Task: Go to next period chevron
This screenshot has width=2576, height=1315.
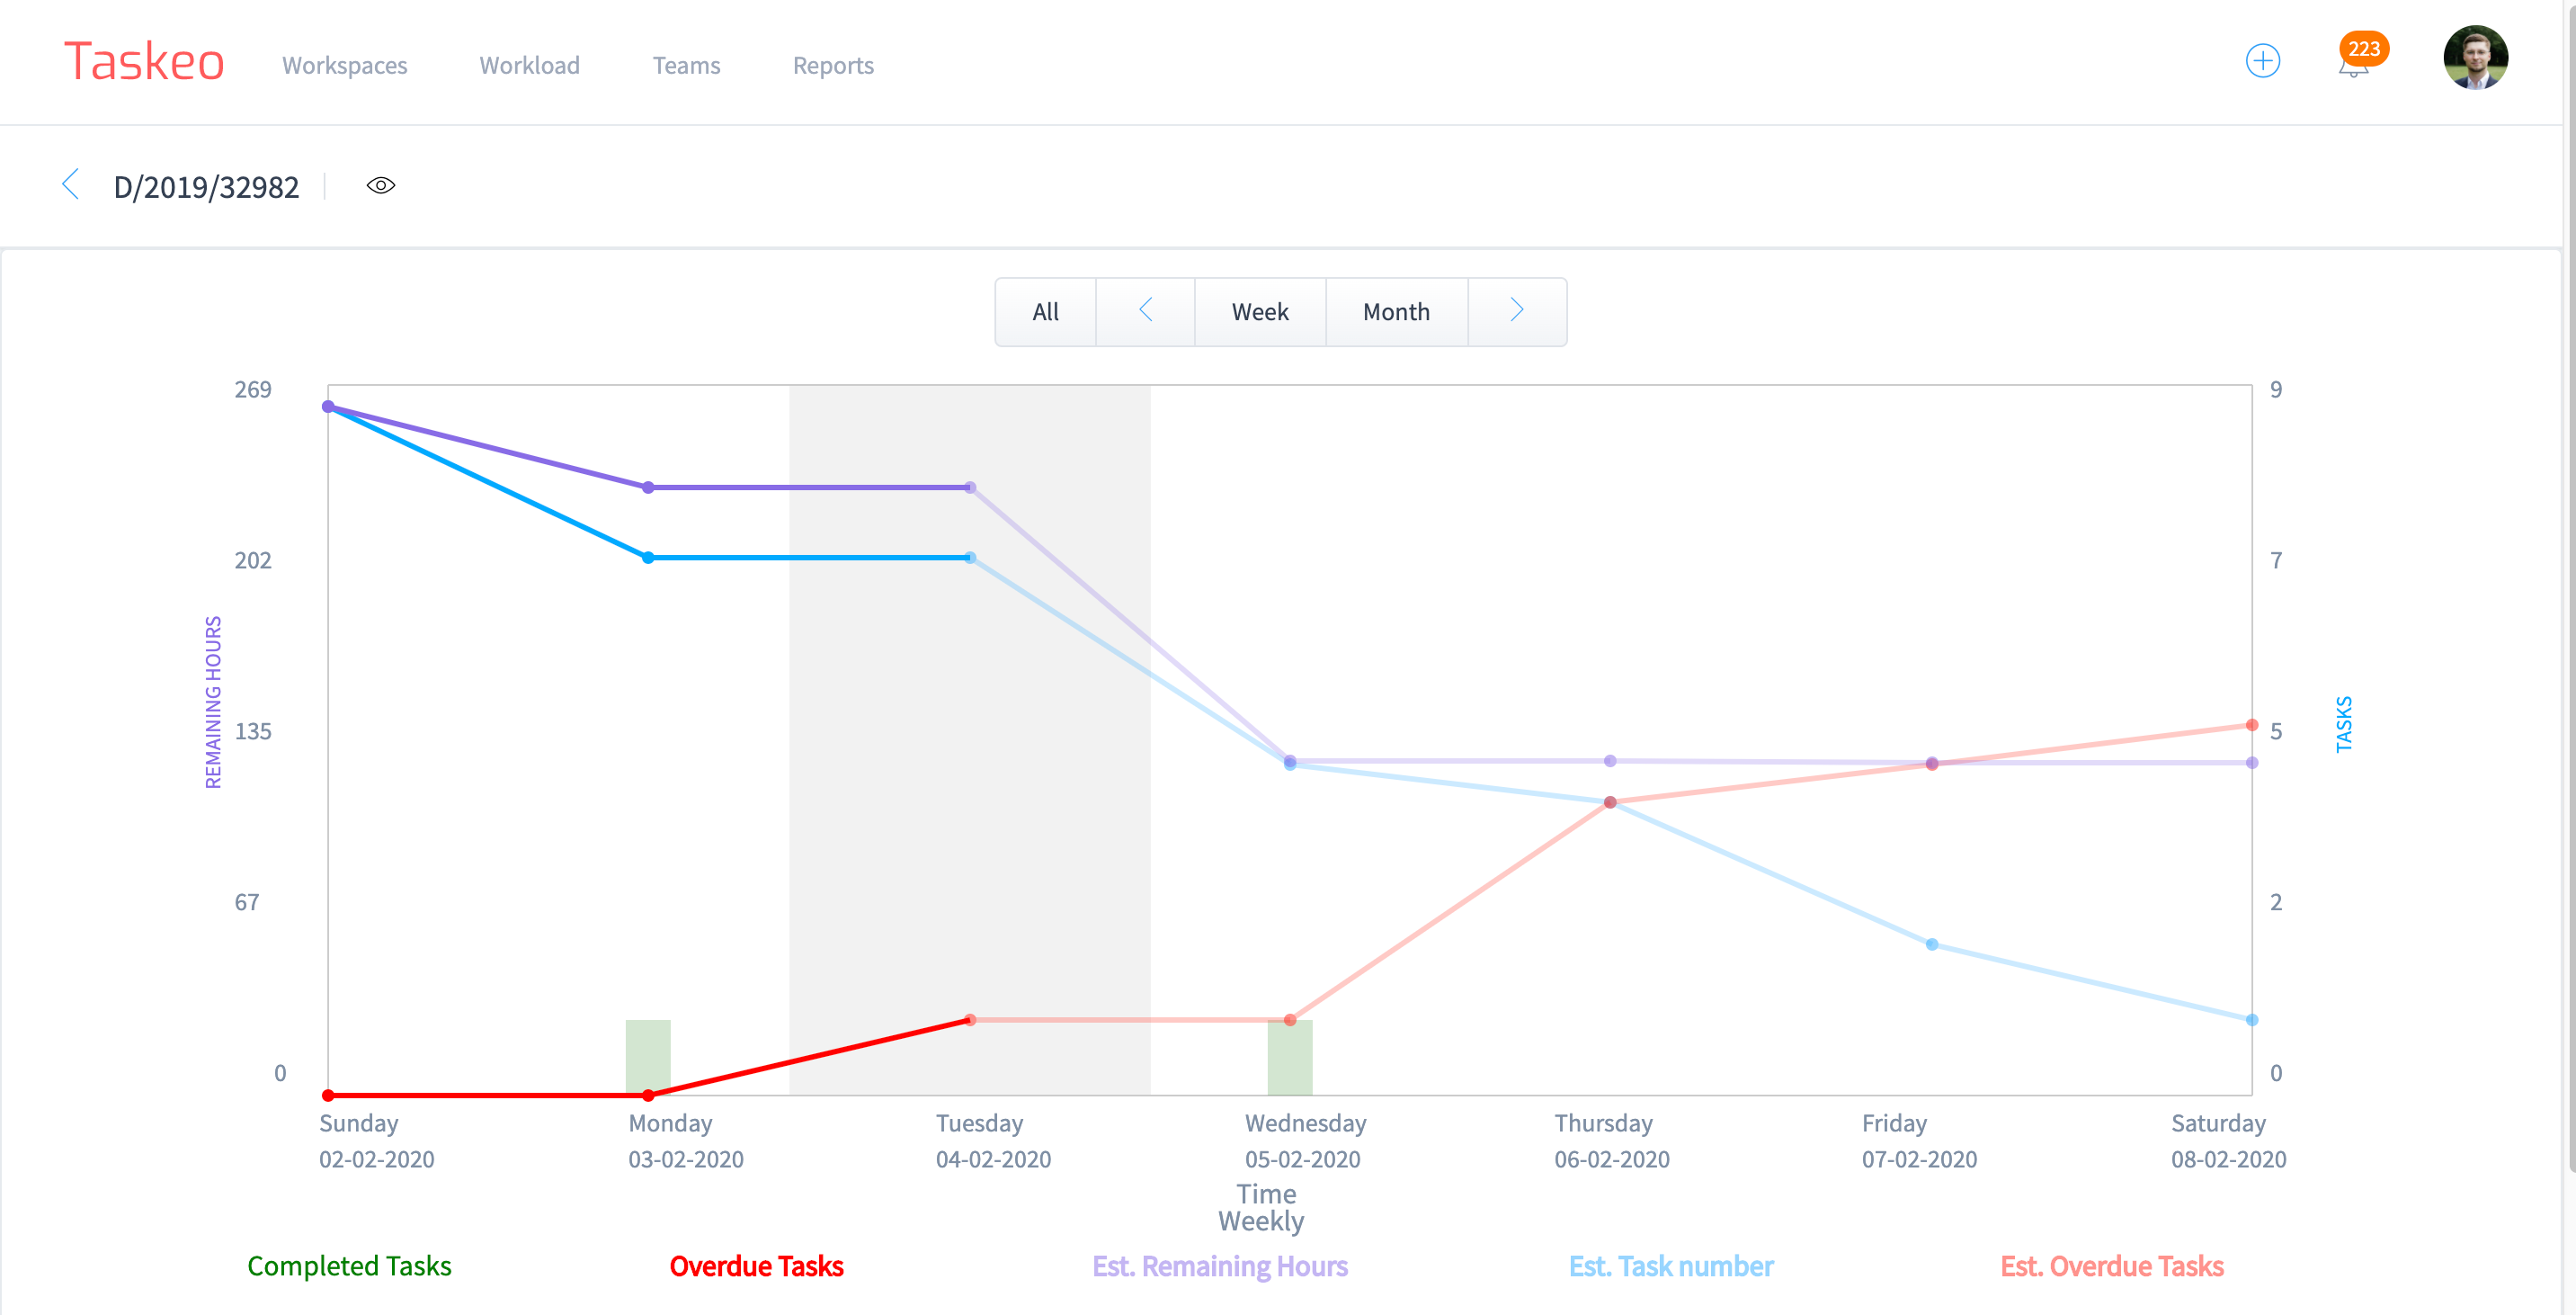Action: (x=1516, y=311)
